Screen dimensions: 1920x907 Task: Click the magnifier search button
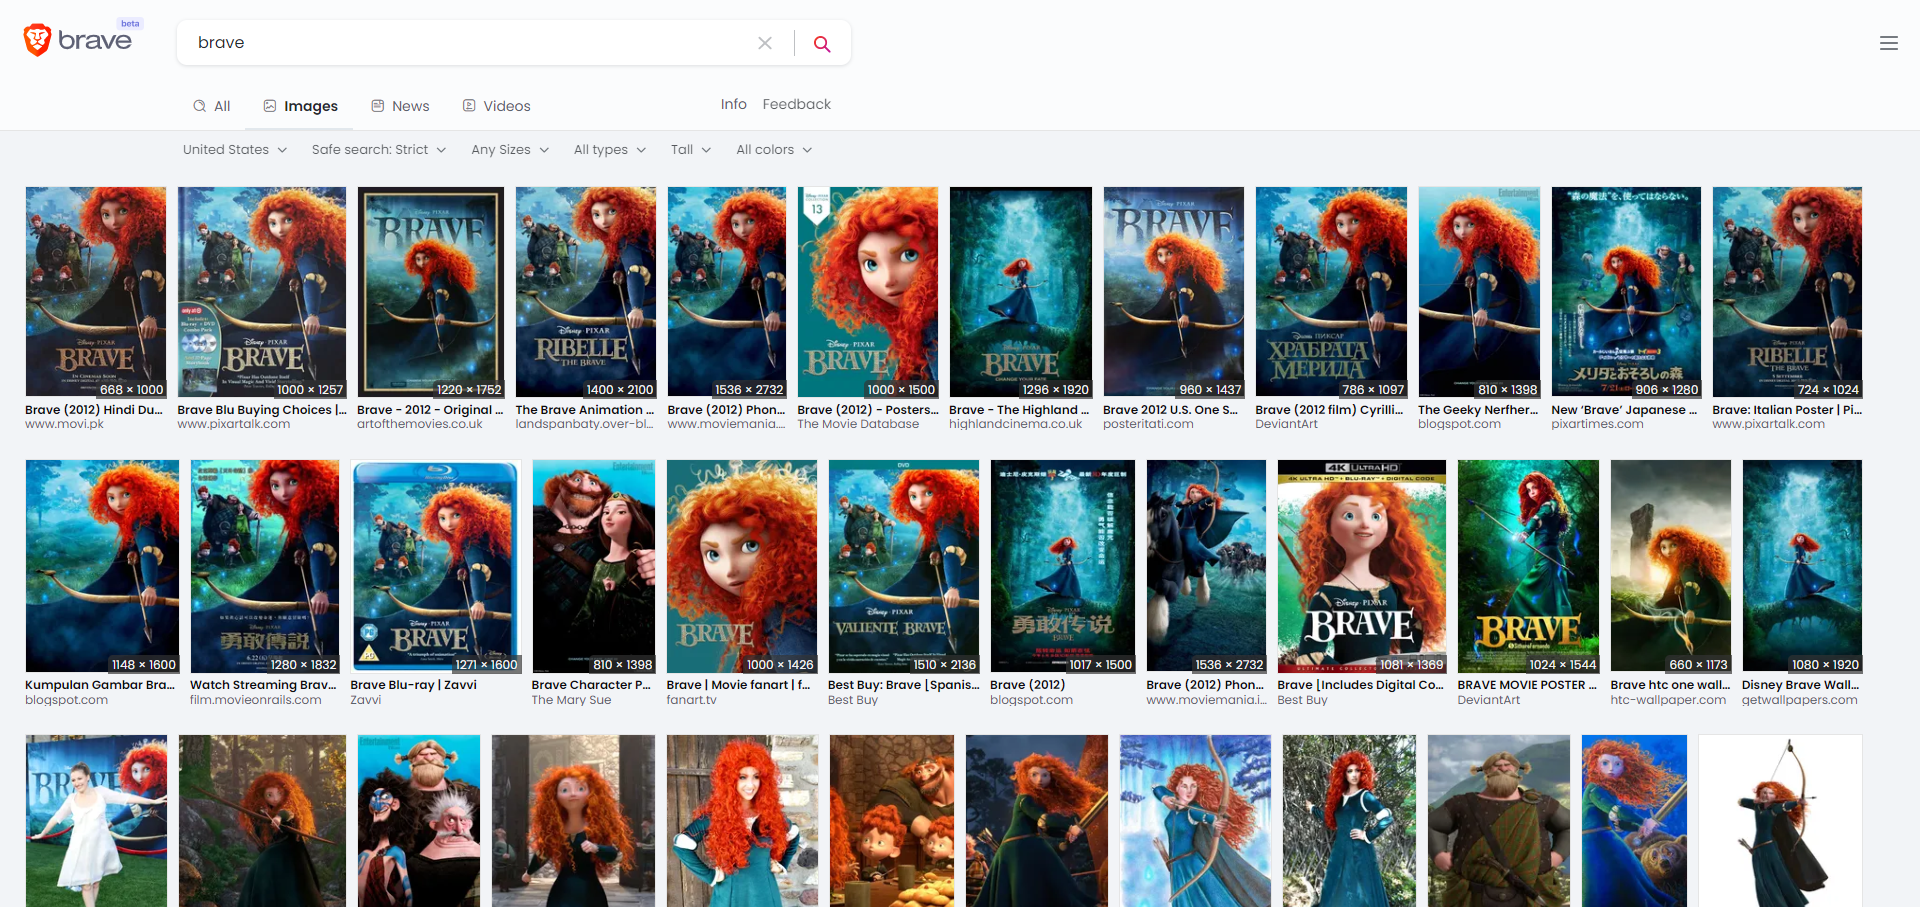(x=822, y=43)
